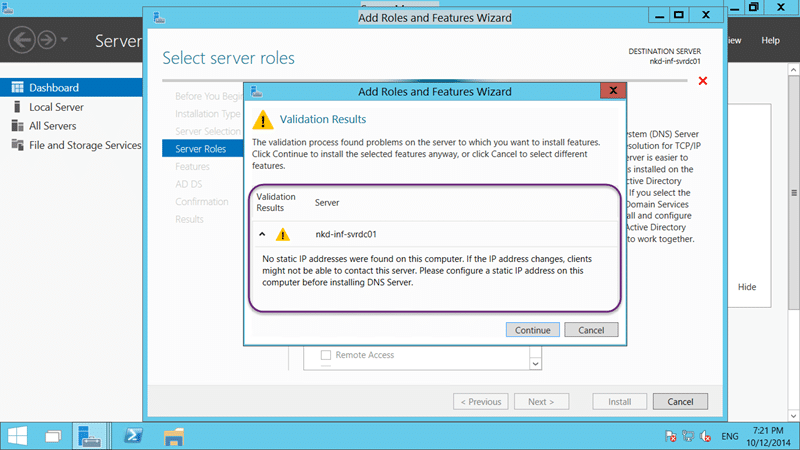
Task: Open Dashboard in Server Manager sidebar
Action: point(71,87)
